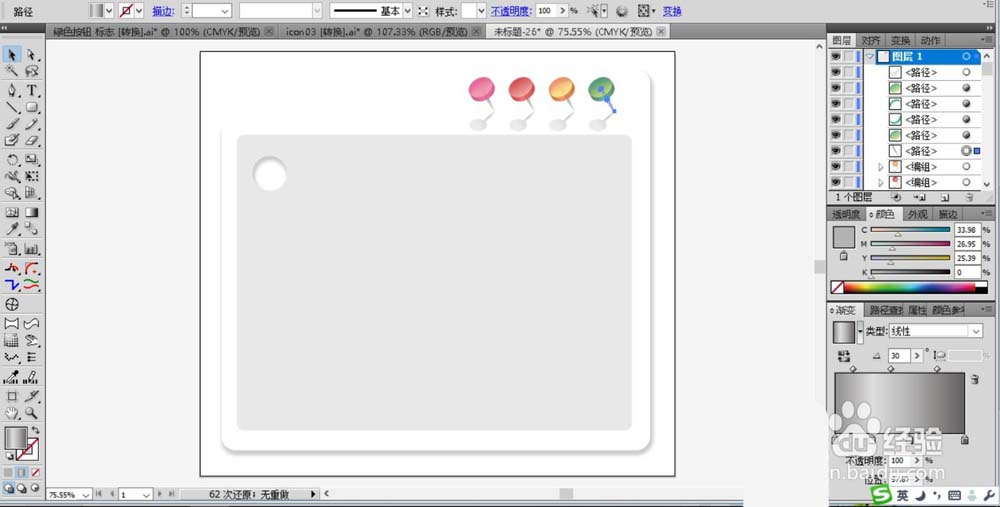Screen dimensions: 1000x507
Task: Select the Column Graph tool
Action: 31,249
